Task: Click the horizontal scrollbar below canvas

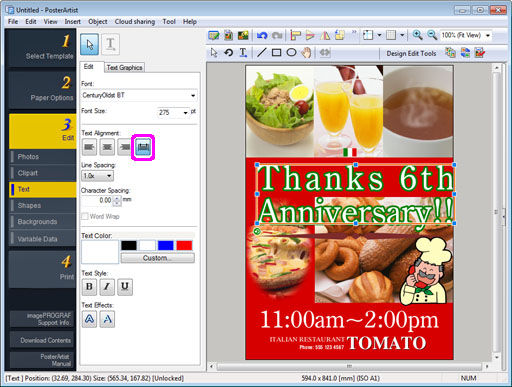Action: click(x=349, y=366)
